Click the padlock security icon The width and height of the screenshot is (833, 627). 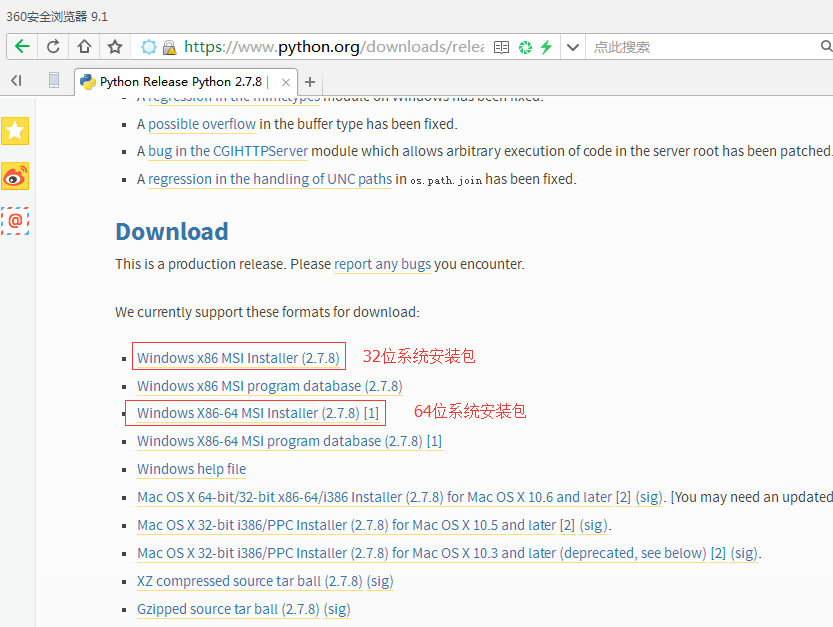coord(169,48)
